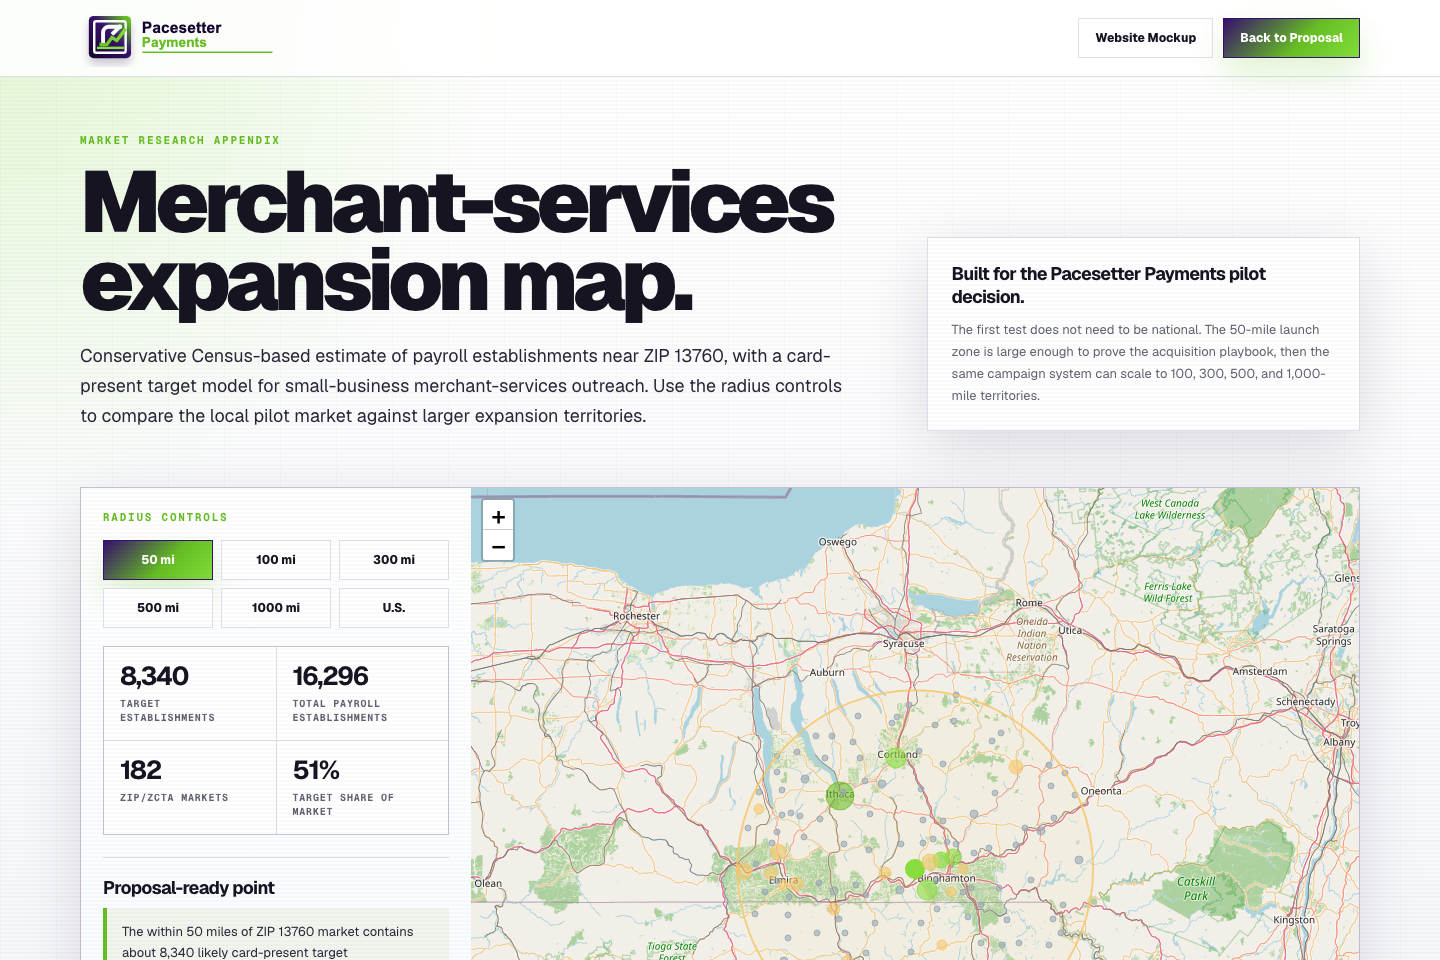The height and width of the screenshot is (960, 1440).
Task: Select the 500 mi radius
Action: 158,608
